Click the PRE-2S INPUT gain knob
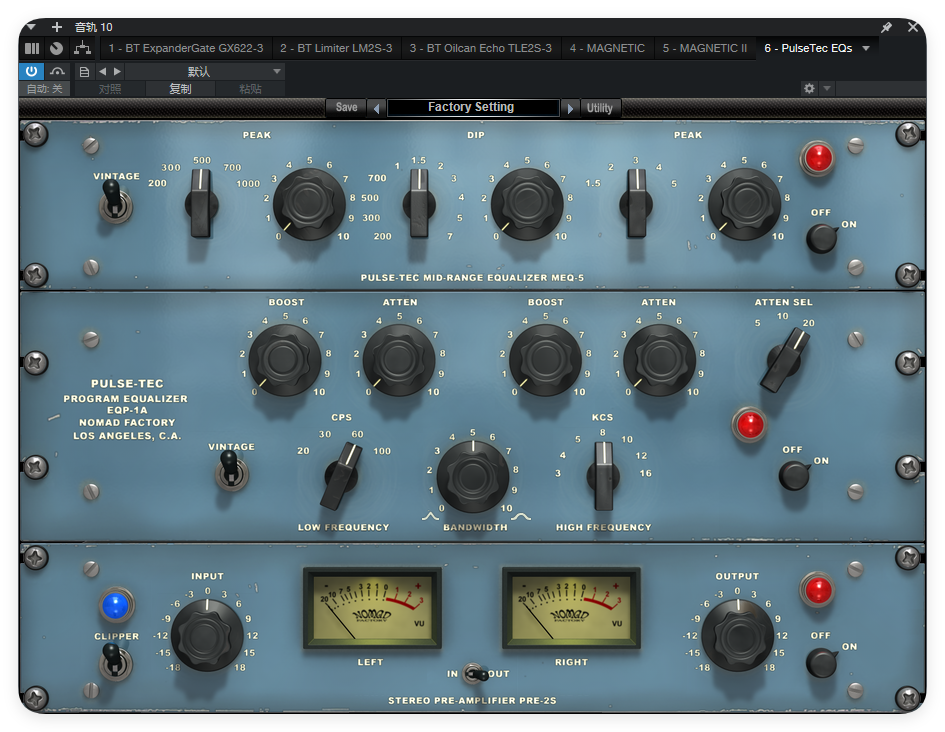The width and height of the screenshot is (945, 732). pyautogui.click(x=207, y=636)
